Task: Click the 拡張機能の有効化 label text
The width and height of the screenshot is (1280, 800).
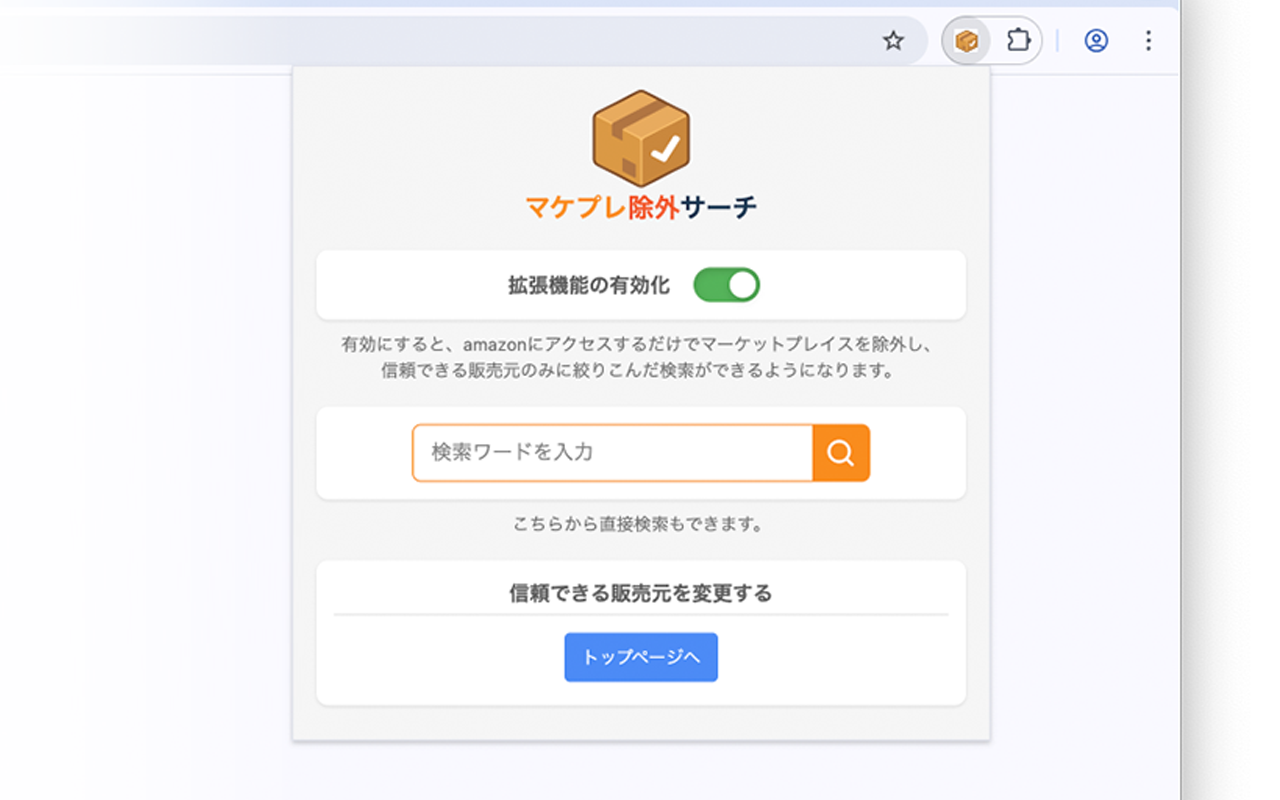Action: [590, 284]
